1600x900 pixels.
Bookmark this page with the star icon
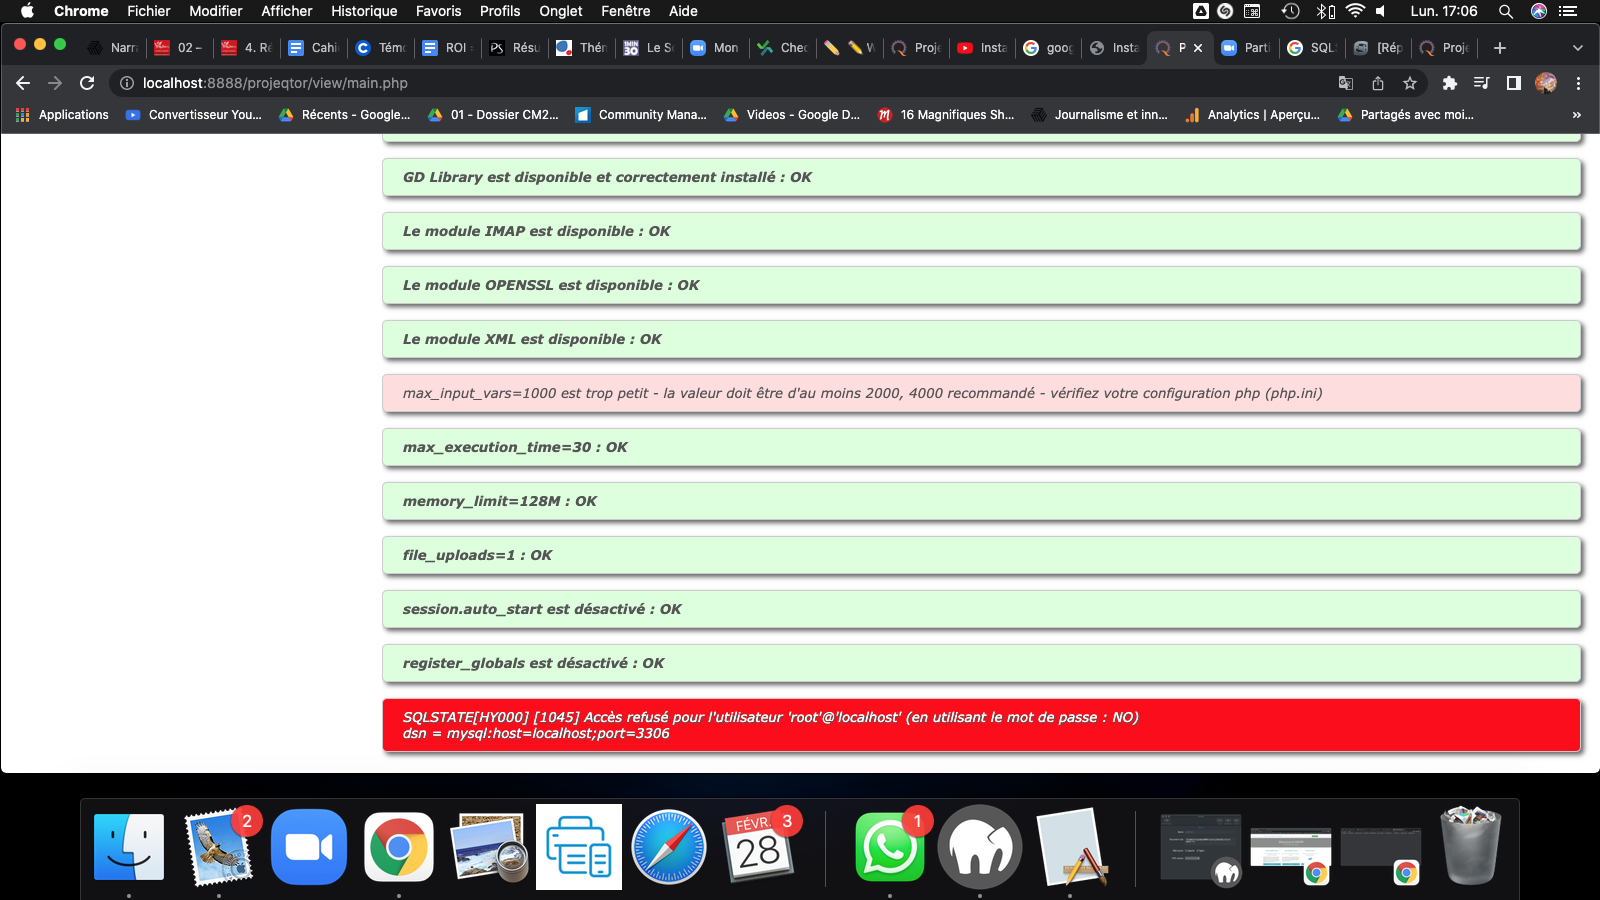pyautogui.click(x=1410, y=83)
